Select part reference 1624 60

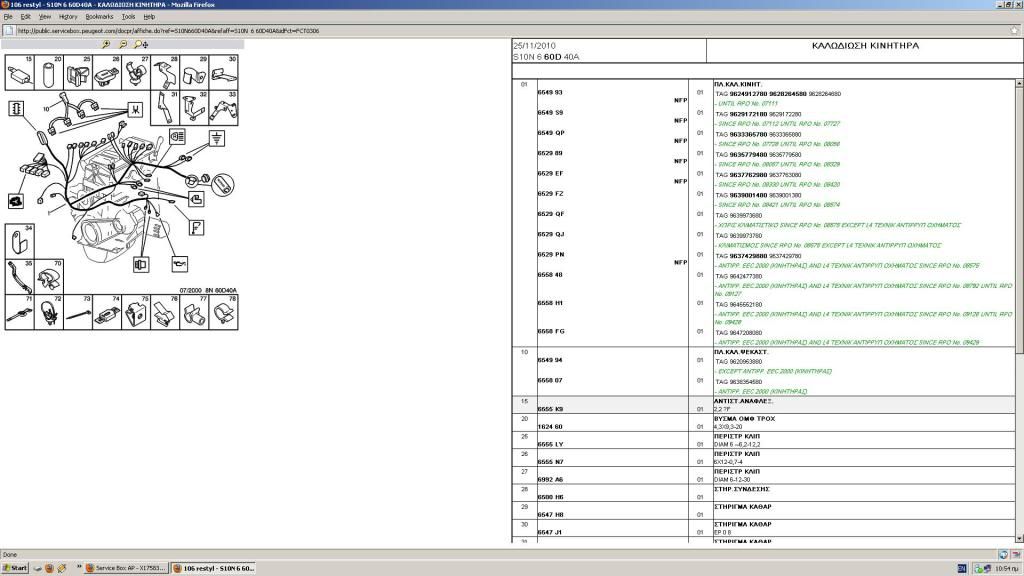(550, 426)
